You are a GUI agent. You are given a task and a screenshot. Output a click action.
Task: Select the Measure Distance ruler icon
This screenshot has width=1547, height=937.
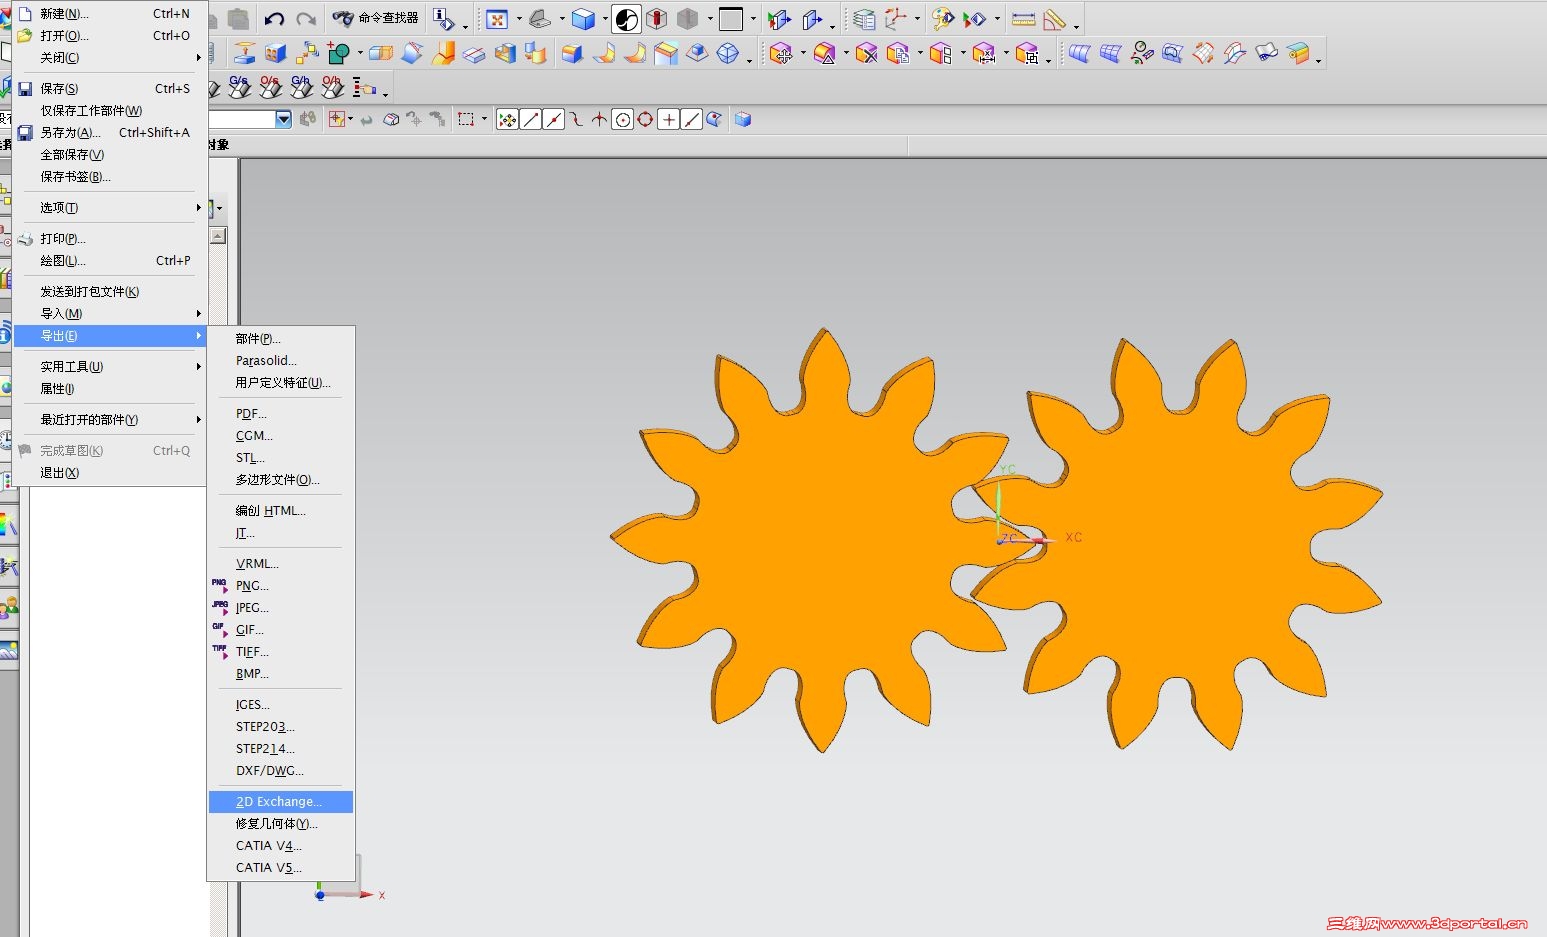pyautogui.click(x=1023, y=19)
